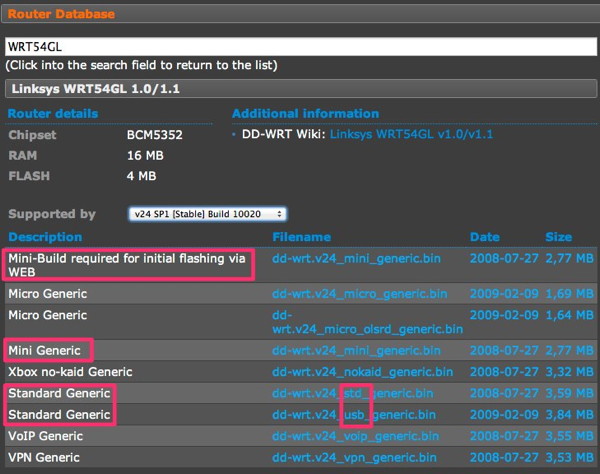The height and width of the screenshot is (474, 600).
Task: Open the v24 SP1 Stable Build dropdown
Action: coord(207,214)
